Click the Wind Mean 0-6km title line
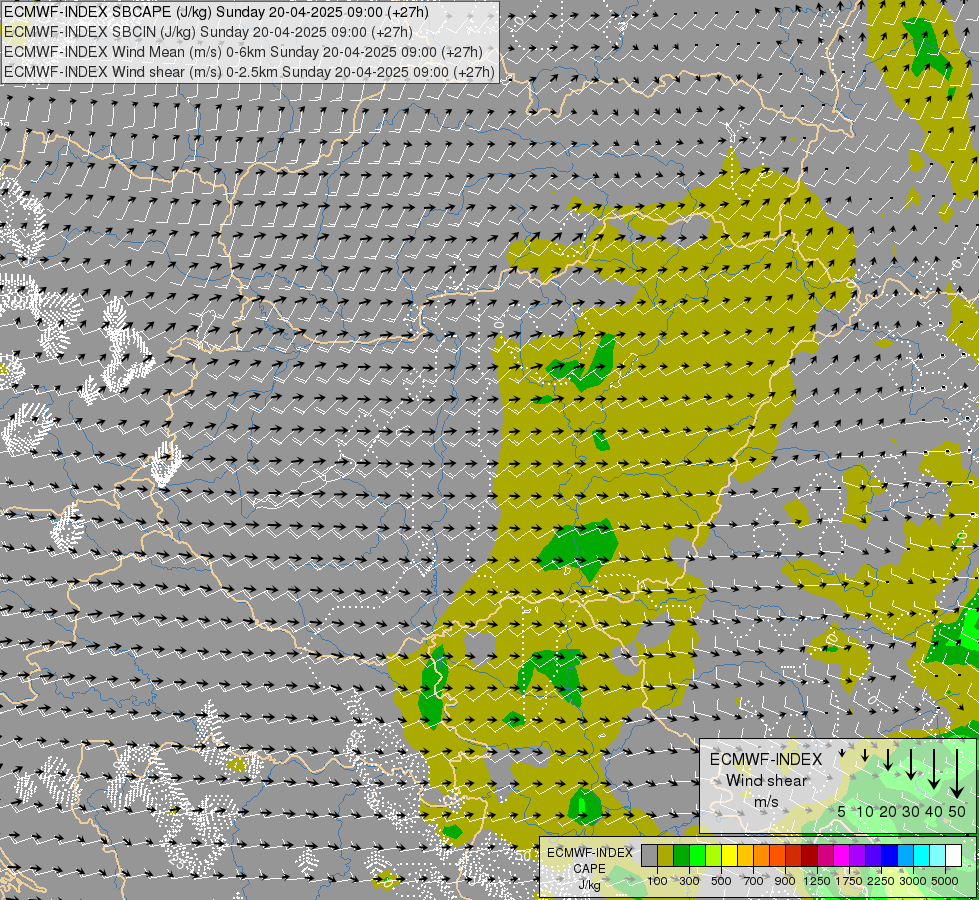 (243, 52)
